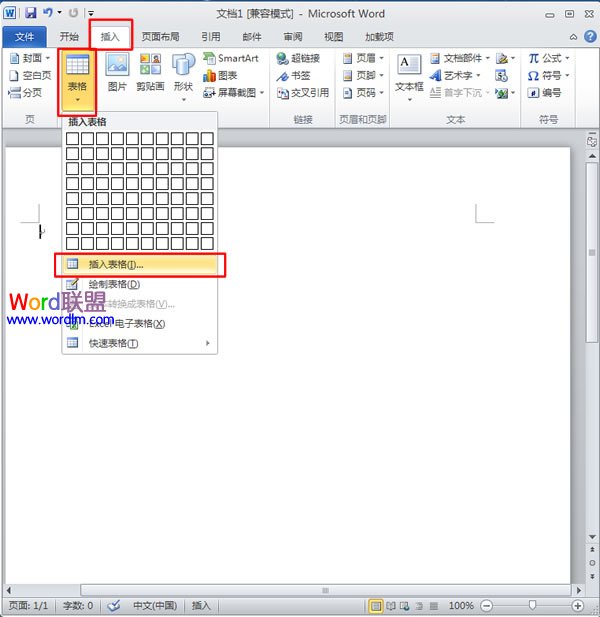Open the select browse object circle icon

tap(592, 563)
